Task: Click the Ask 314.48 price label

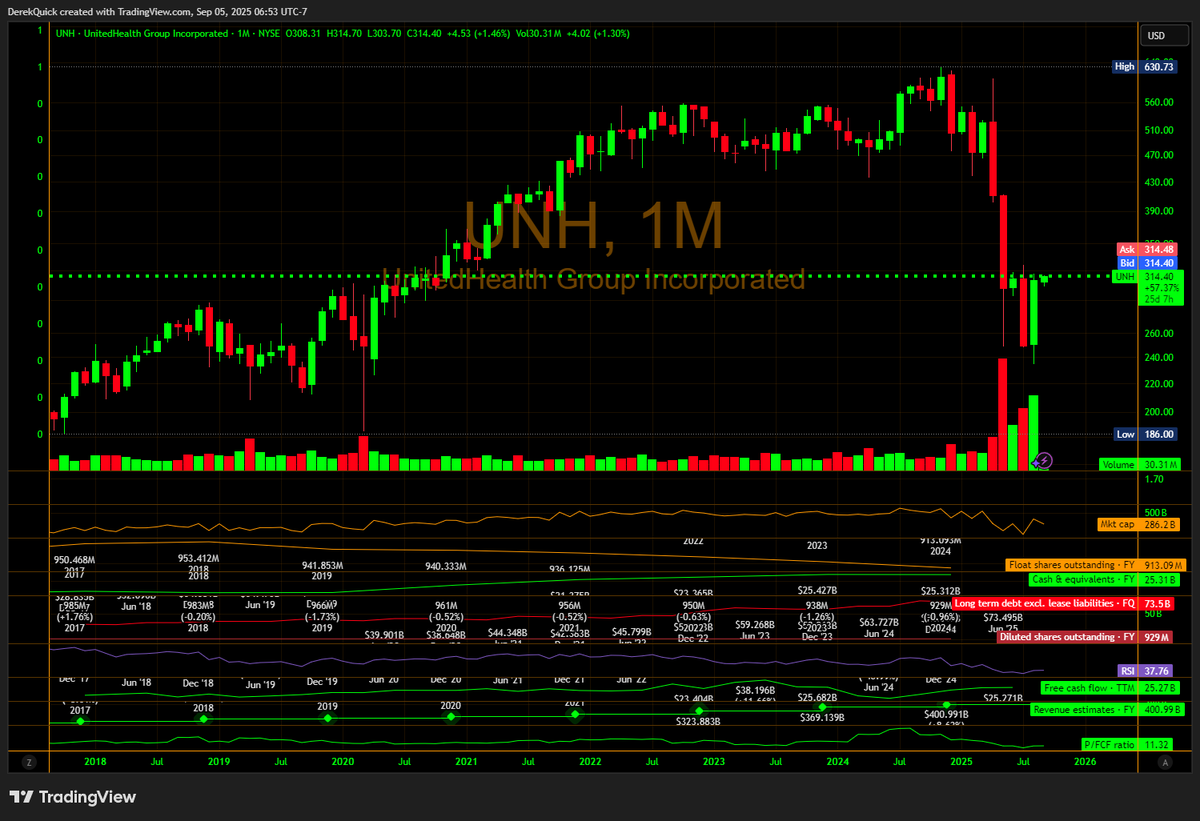Action: pyautogui.click(x=1147, y=249)
